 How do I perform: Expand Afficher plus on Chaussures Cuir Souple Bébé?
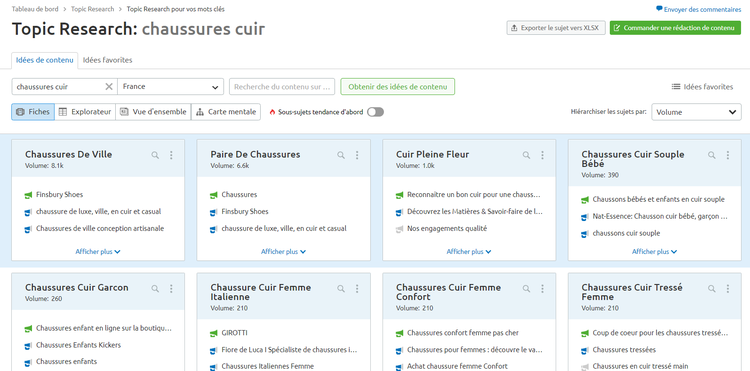coord(654,251)
